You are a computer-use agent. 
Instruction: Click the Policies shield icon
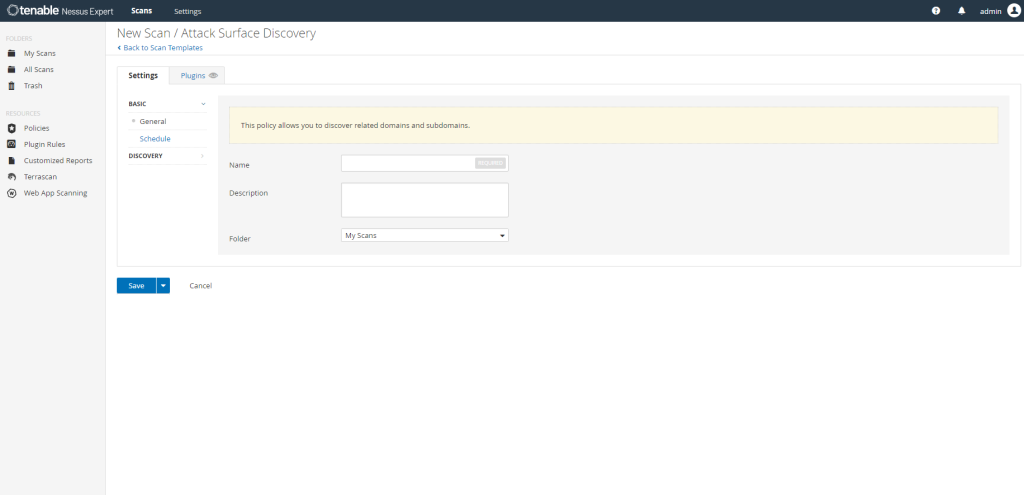(11, 128)
